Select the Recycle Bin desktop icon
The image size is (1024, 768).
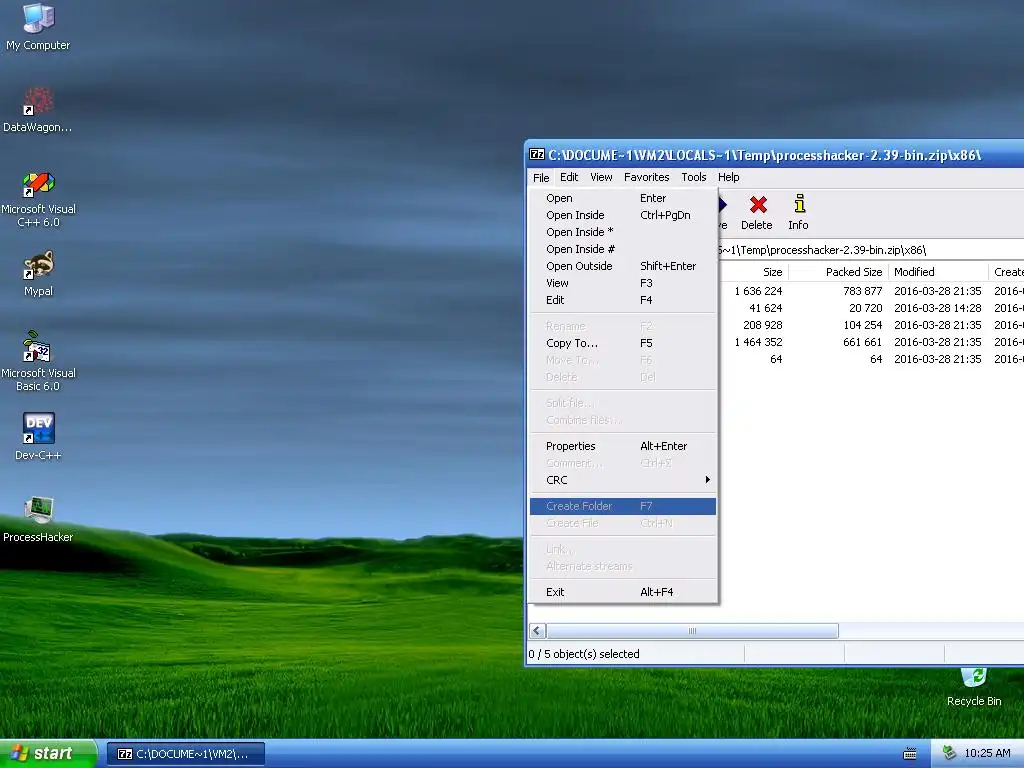[x=974, y=687]
